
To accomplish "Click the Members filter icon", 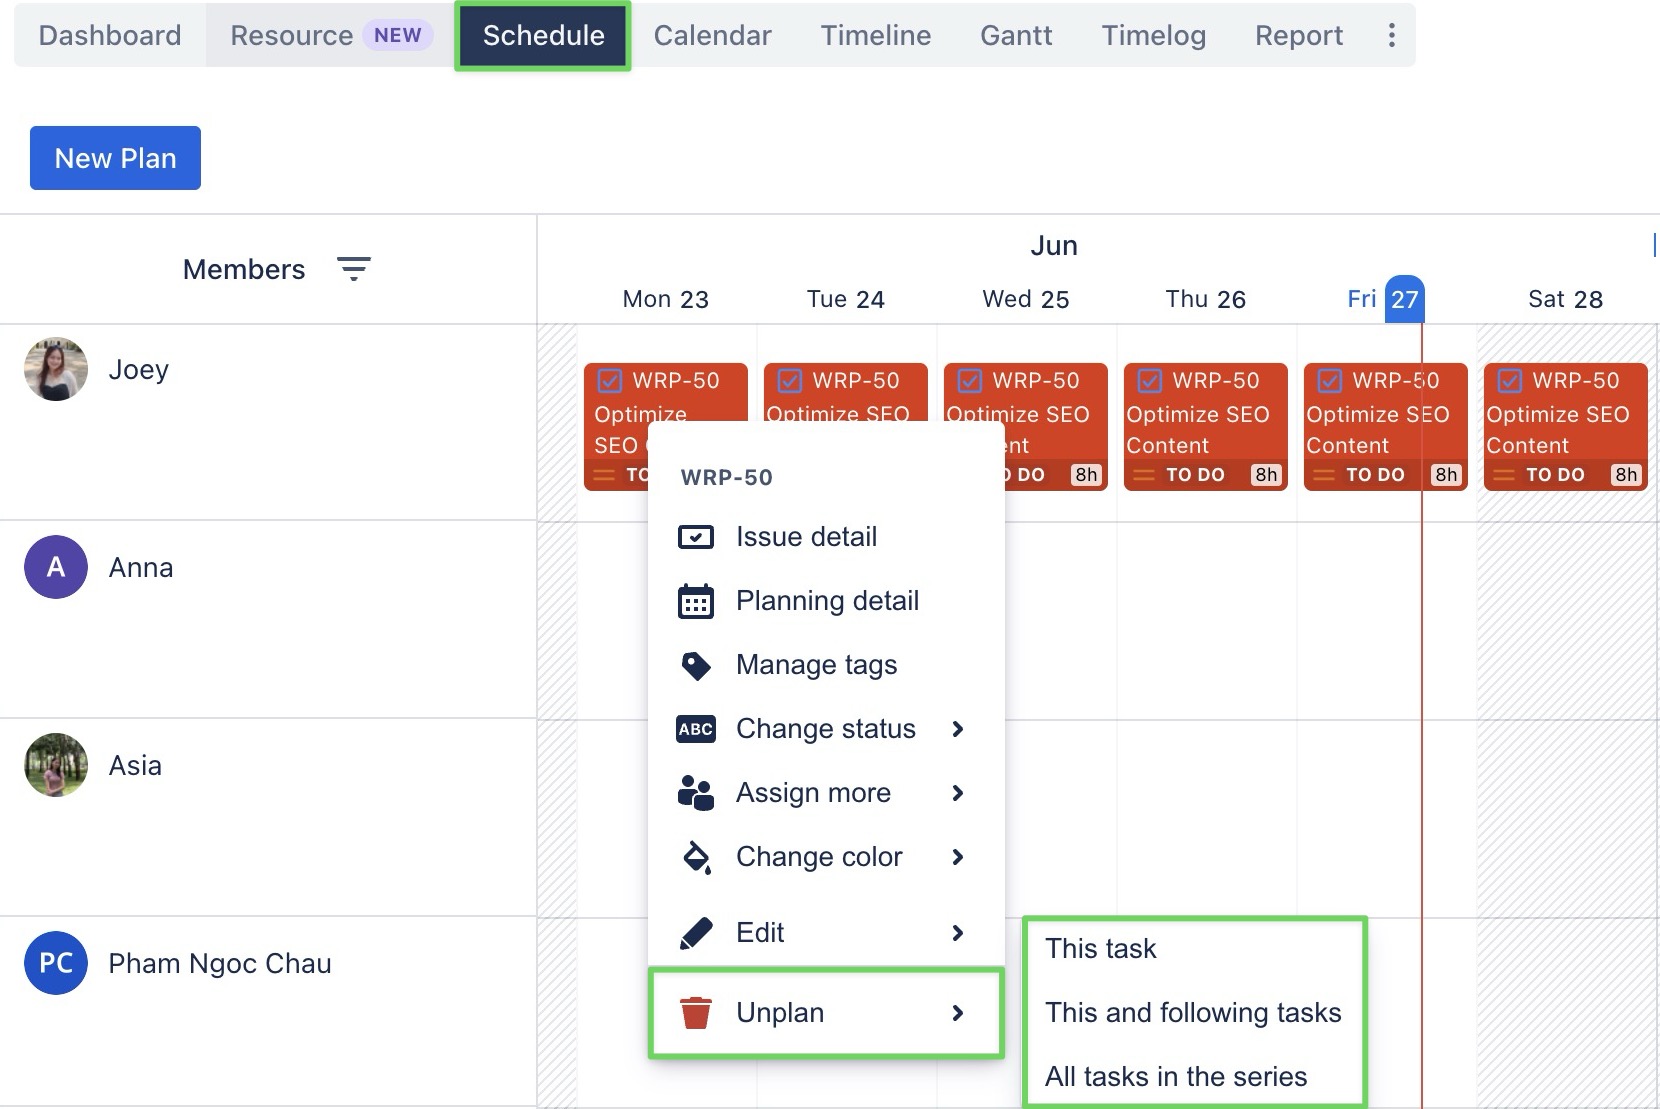I will 353,268.
